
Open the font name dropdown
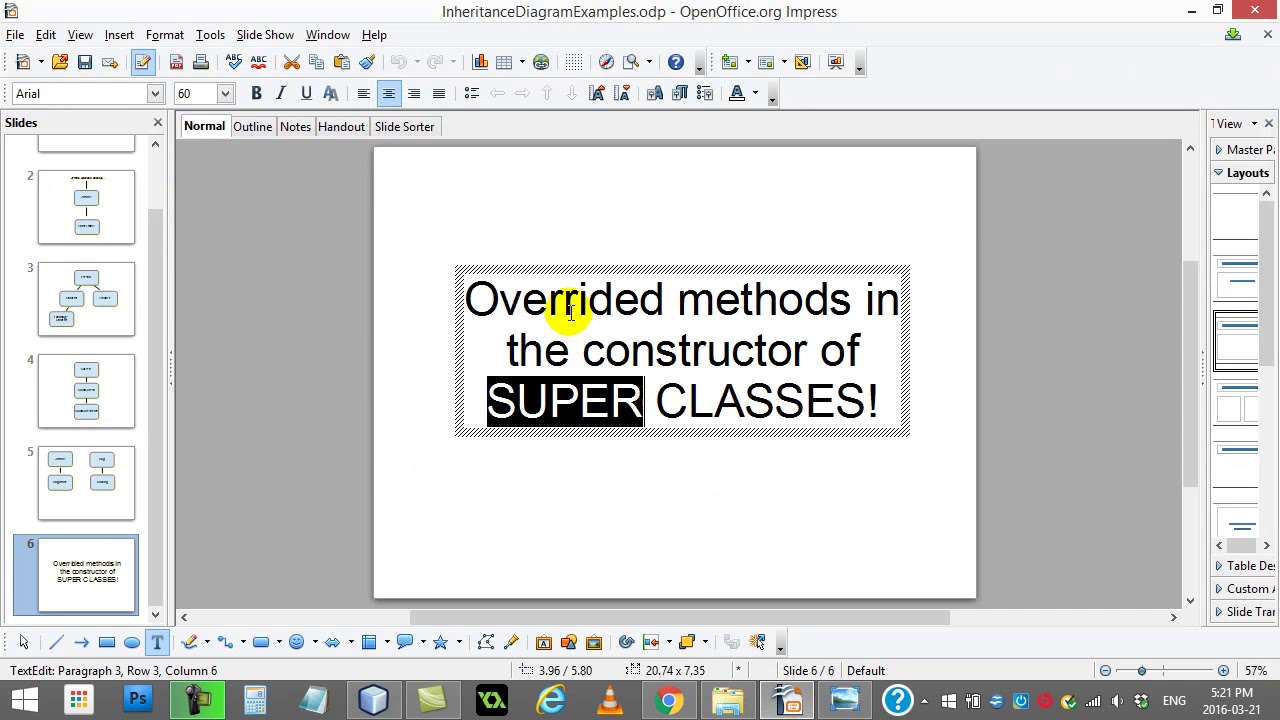tap(155, 93)
